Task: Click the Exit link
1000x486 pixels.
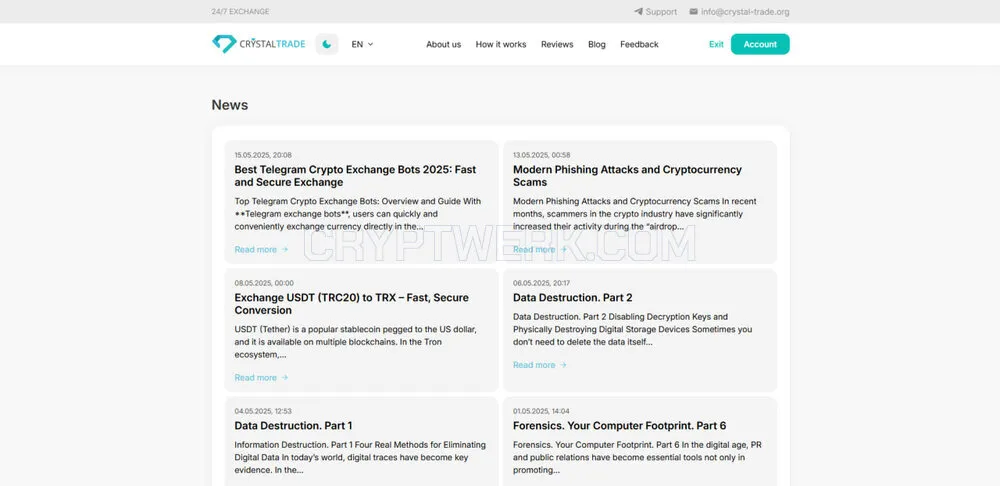Action: 716,44
